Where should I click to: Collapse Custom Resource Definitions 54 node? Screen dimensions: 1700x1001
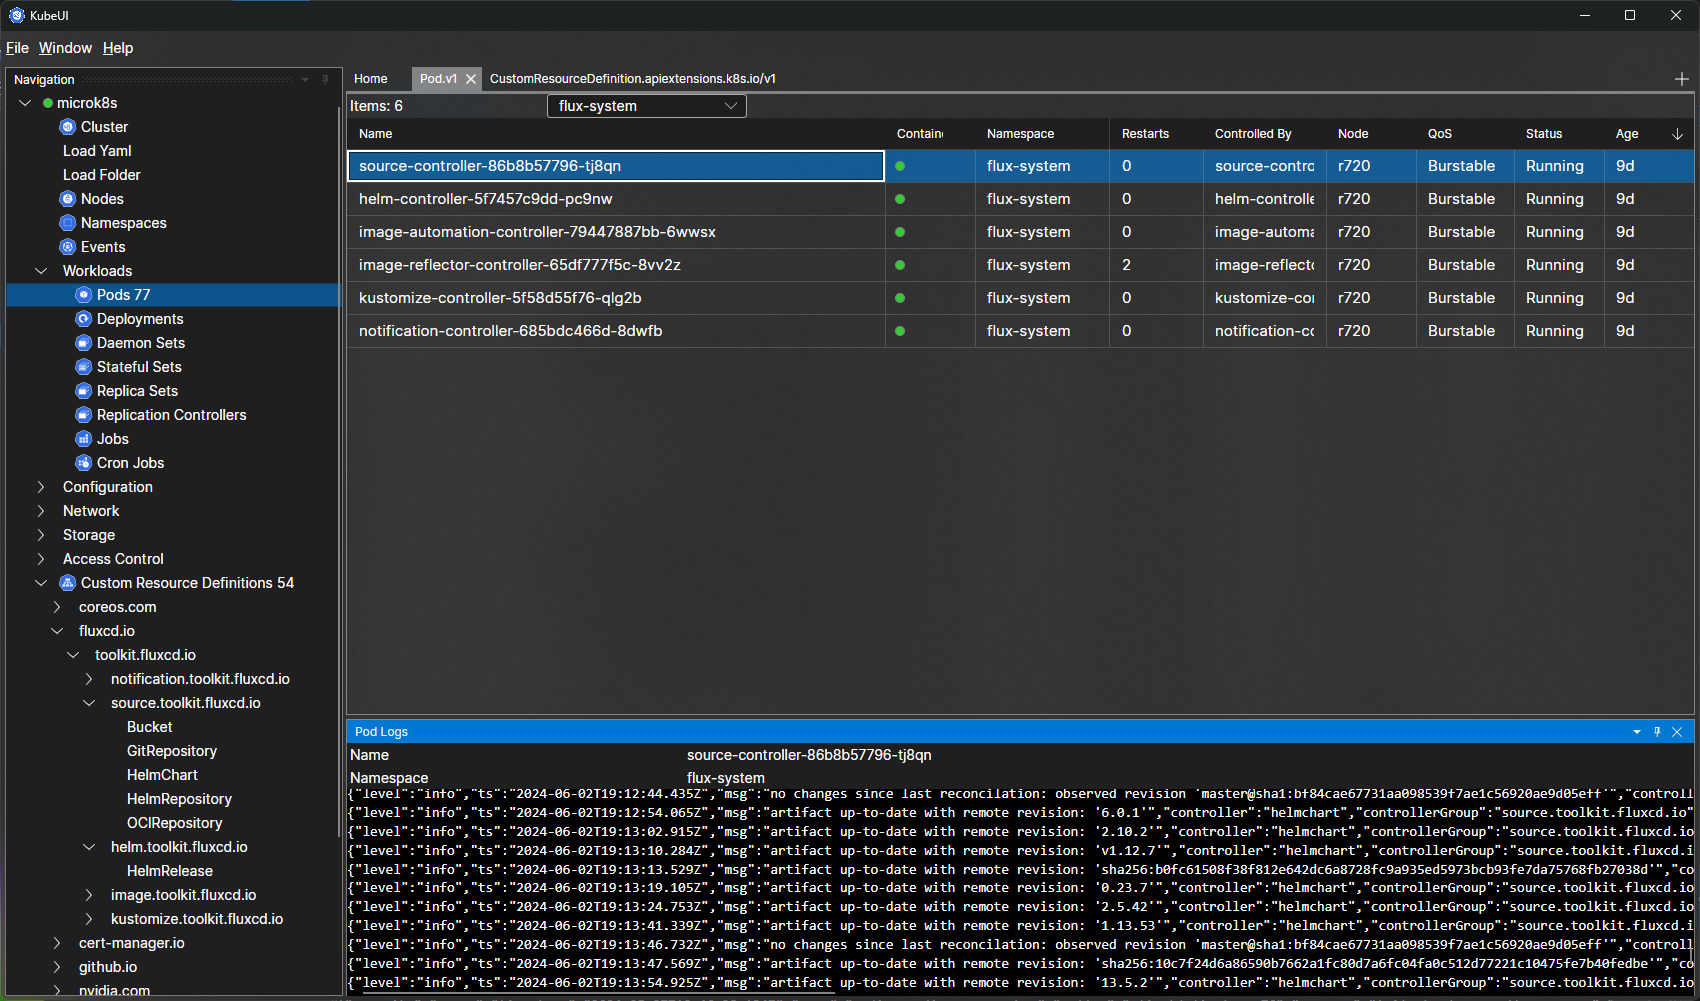(x=41, y=583)
